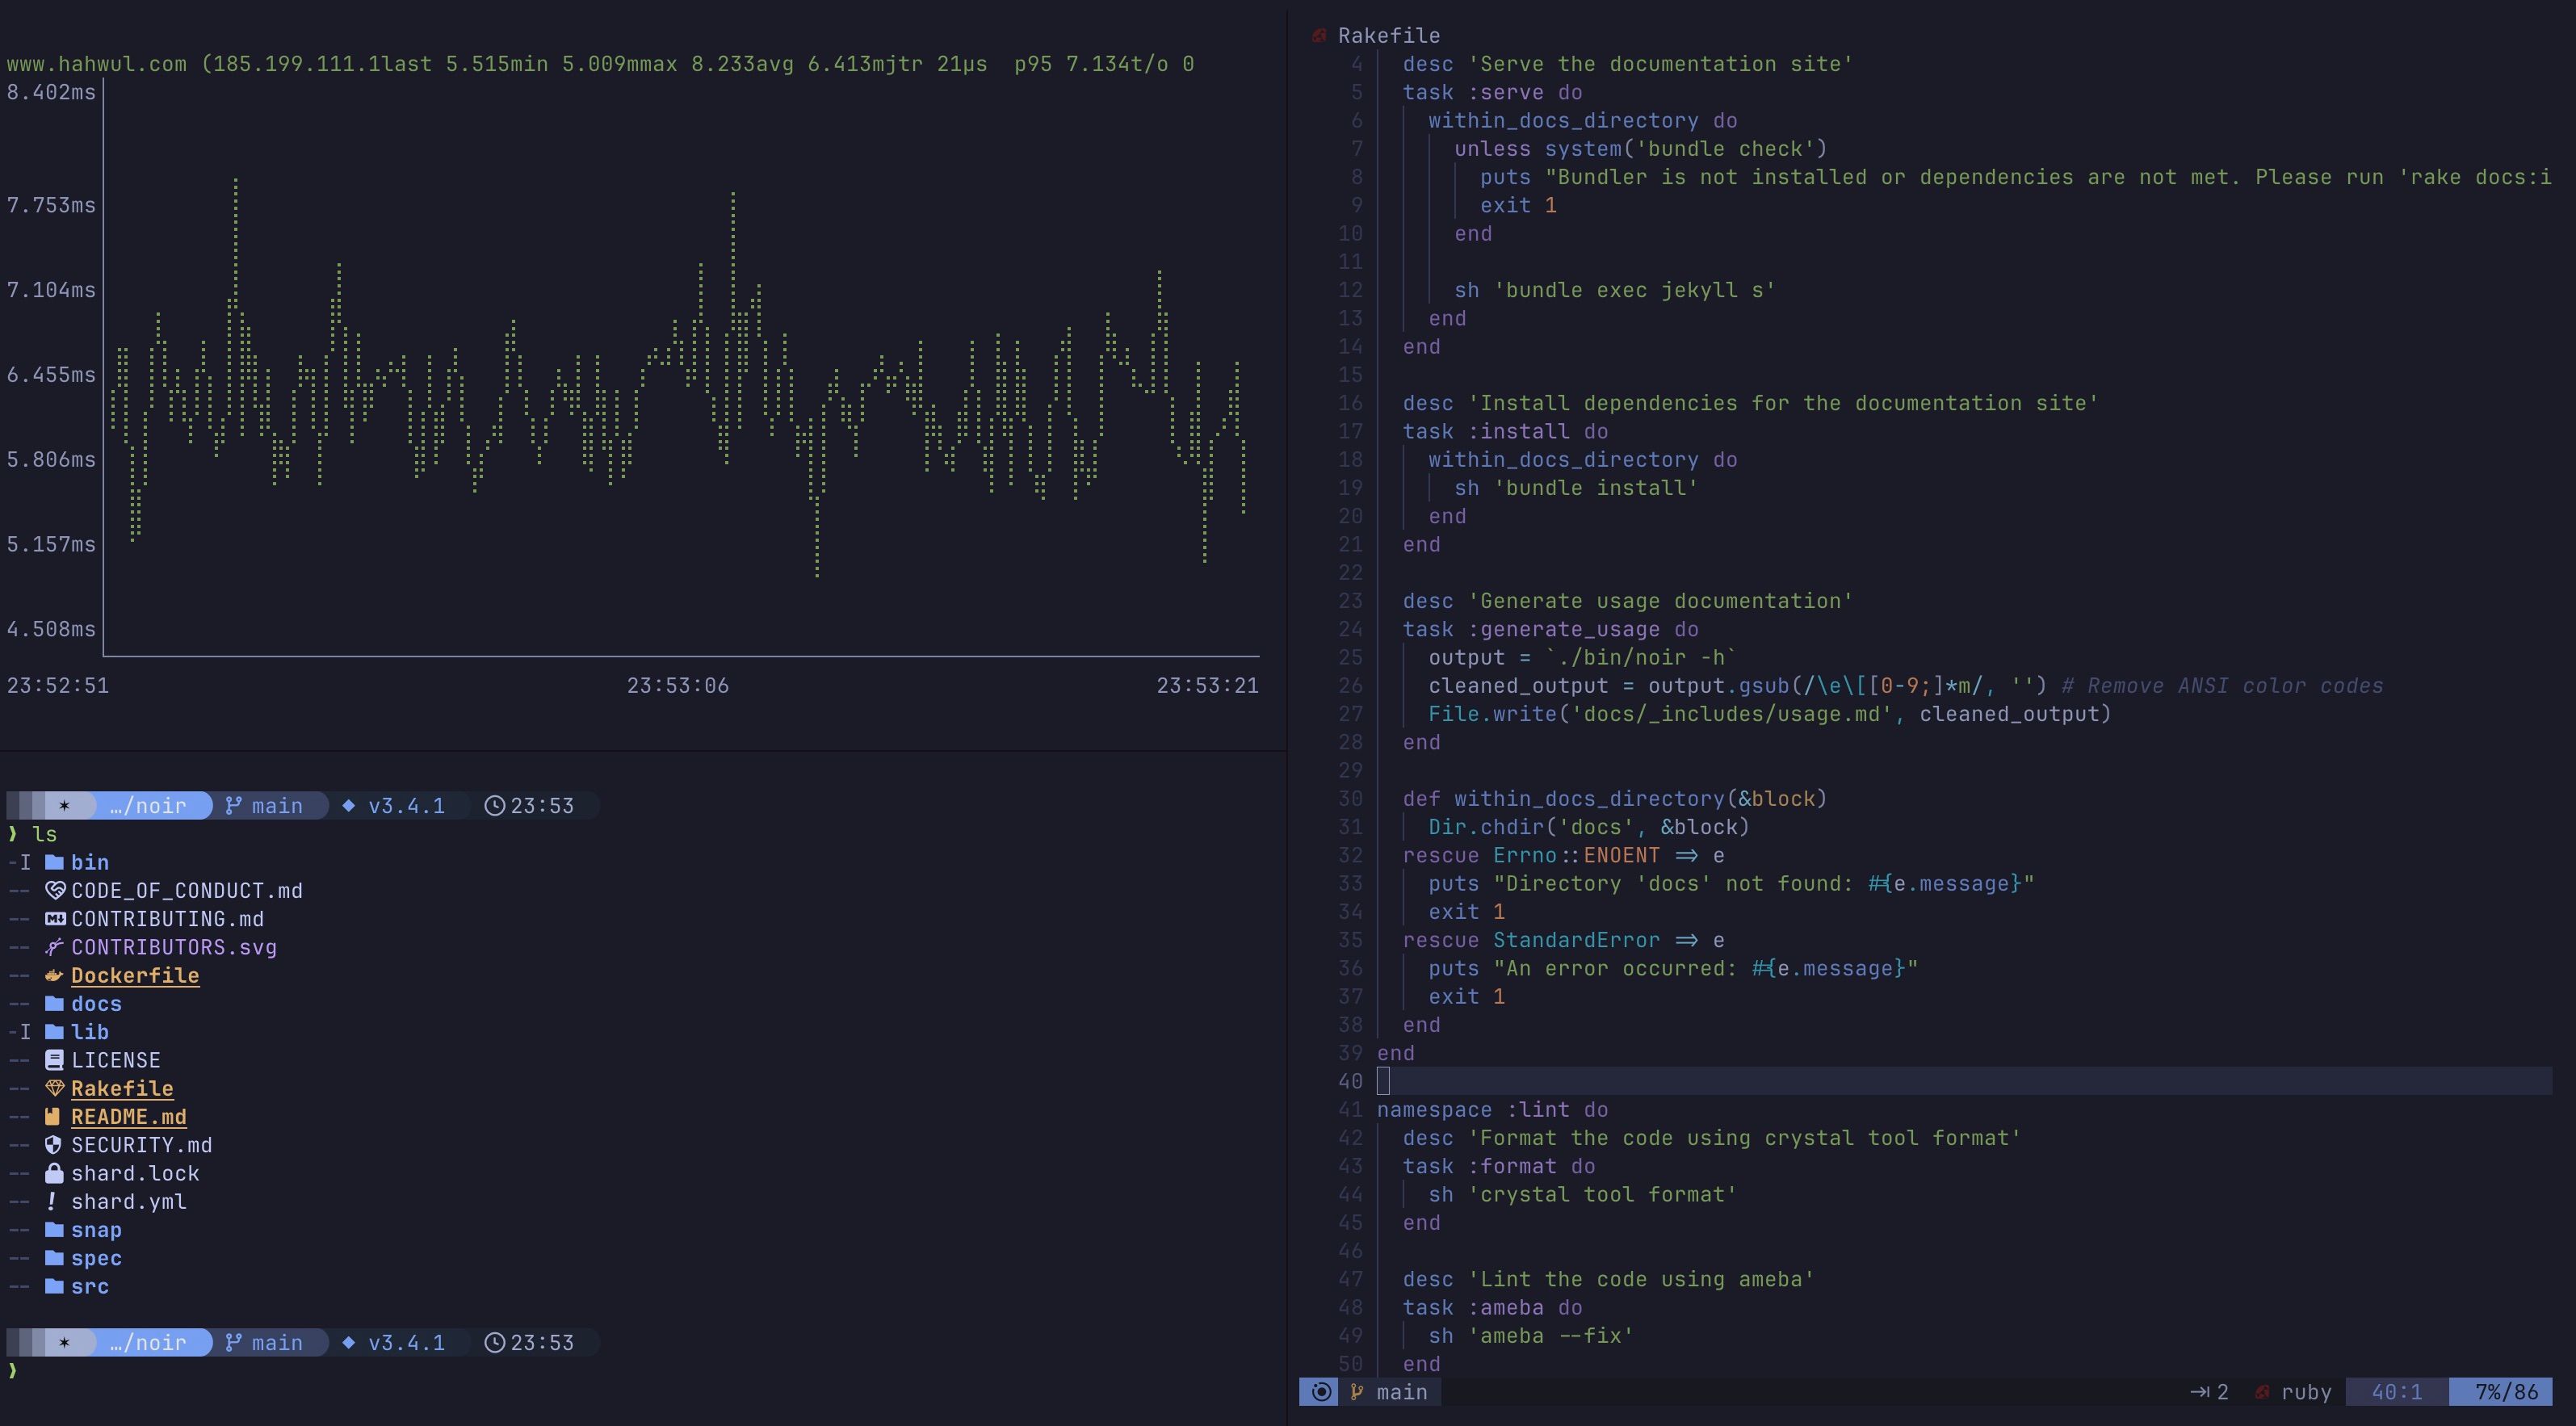Click the 23:53 time in upper prompt
The height and width of the screenshot is (1426, 2576).
(542, 806)
